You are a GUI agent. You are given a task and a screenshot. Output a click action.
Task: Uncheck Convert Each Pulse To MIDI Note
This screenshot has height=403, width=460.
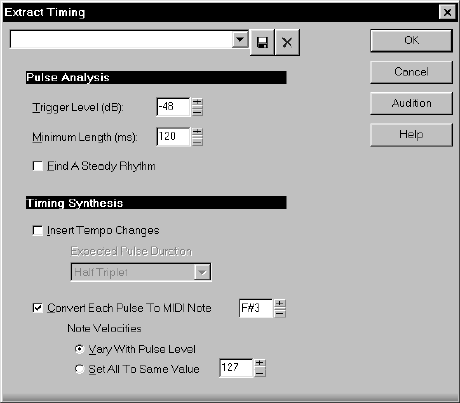pos(38,308)
